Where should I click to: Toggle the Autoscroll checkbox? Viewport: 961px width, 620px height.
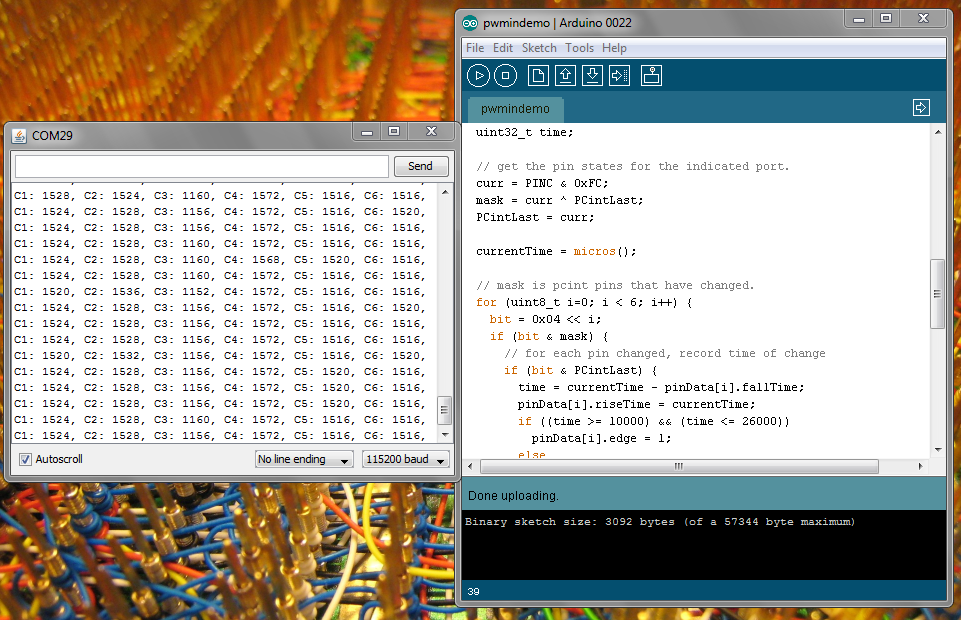[25, 459]
